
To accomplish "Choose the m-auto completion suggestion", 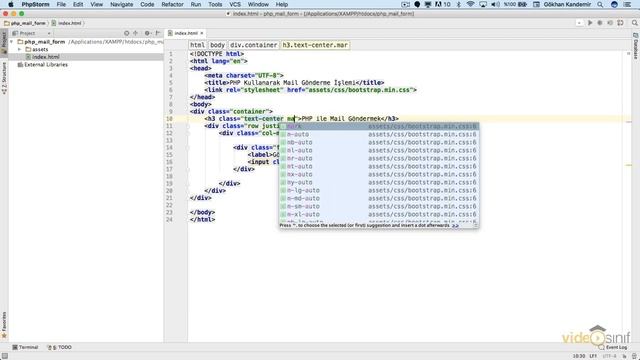I will [x=379, y=134].
